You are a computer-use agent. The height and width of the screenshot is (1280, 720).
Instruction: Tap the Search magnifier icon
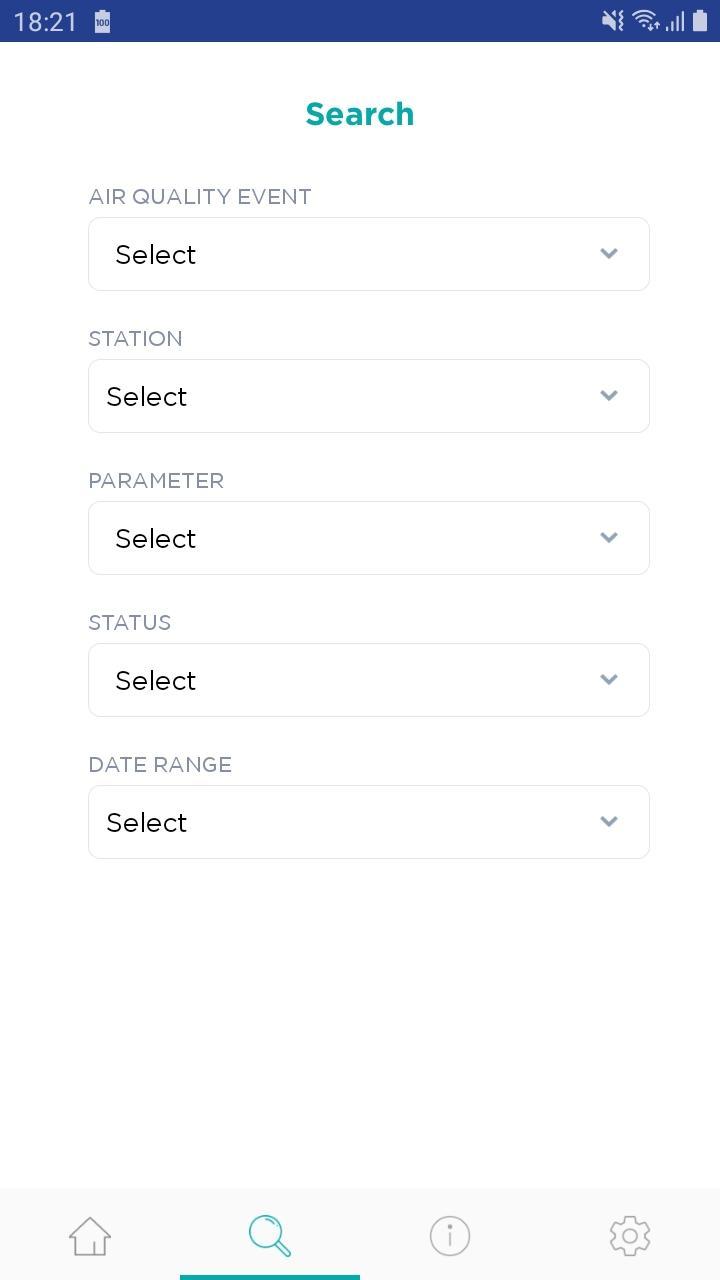(270, 1236)
